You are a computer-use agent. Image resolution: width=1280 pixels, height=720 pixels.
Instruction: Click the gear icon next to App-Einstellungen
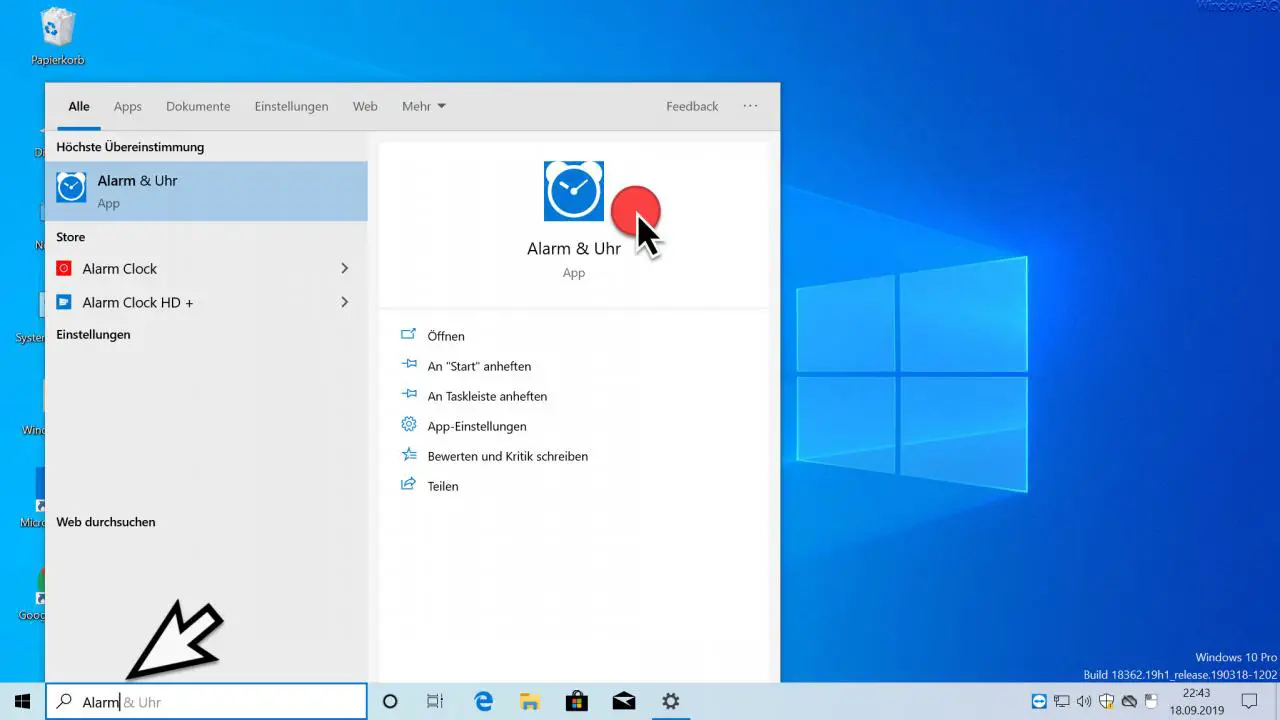point(408,425)
